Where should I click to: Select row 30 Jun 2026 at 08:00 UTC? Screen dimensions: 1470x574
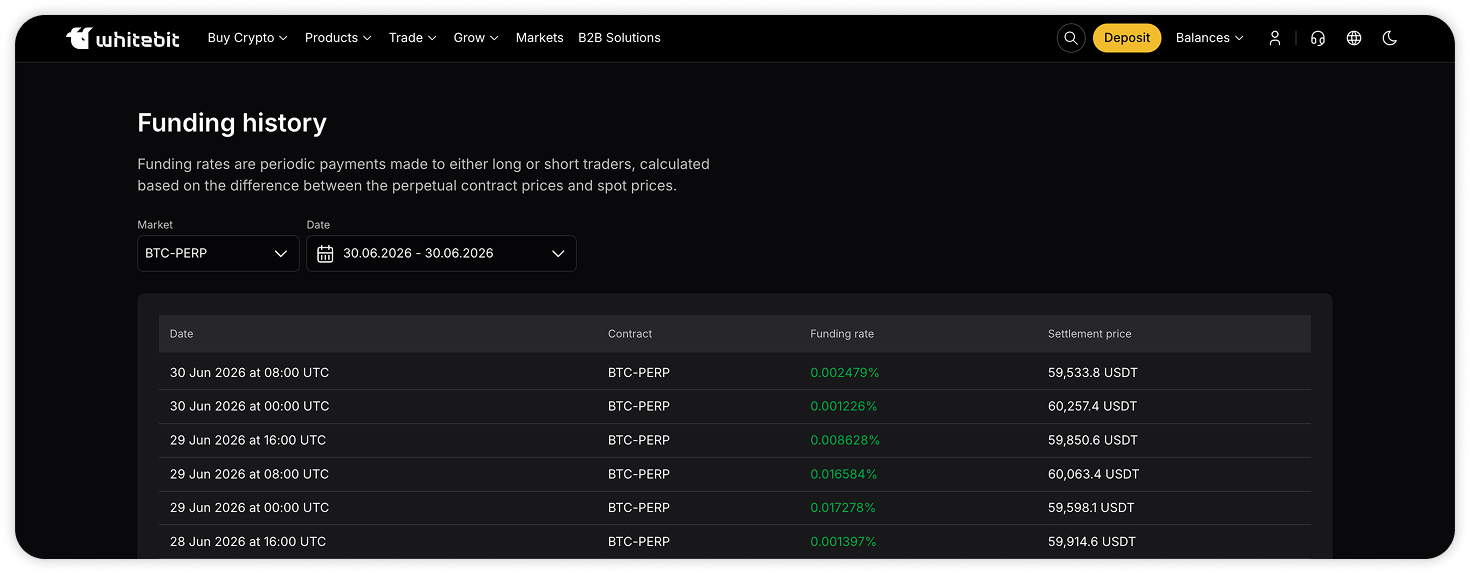click(x=734, y=373)
